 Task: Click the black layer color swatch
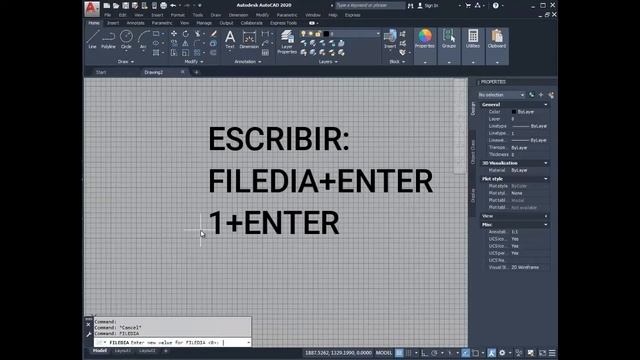click(326, 34)
